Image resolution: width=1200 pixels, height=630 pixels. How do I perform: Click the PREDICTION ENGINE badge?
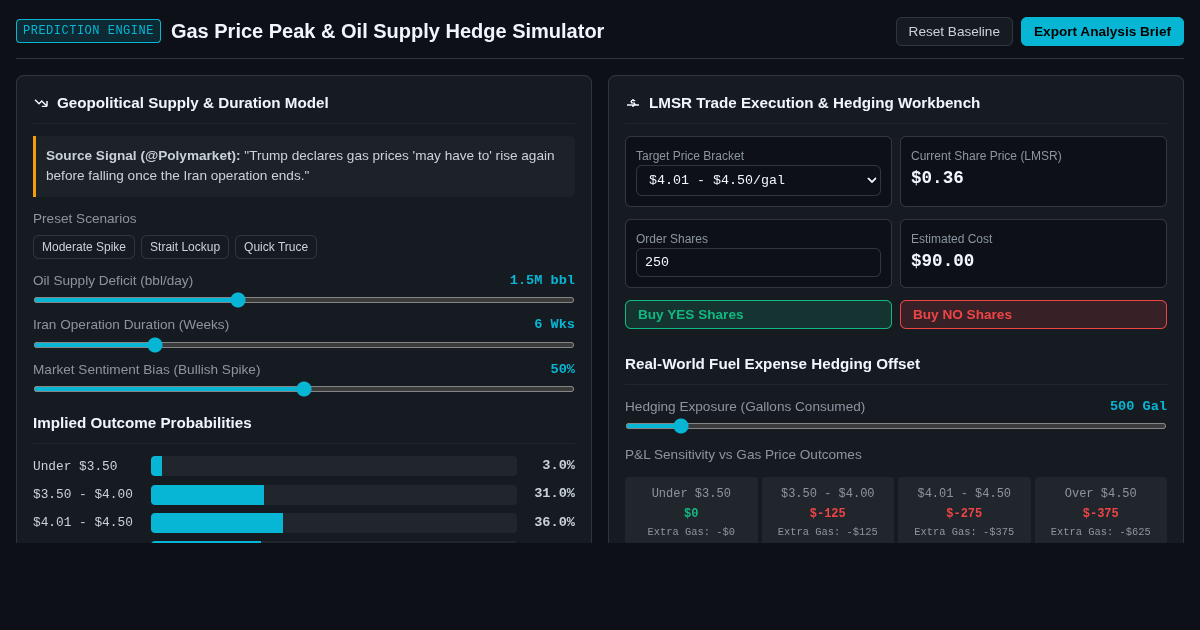point(88,31)
